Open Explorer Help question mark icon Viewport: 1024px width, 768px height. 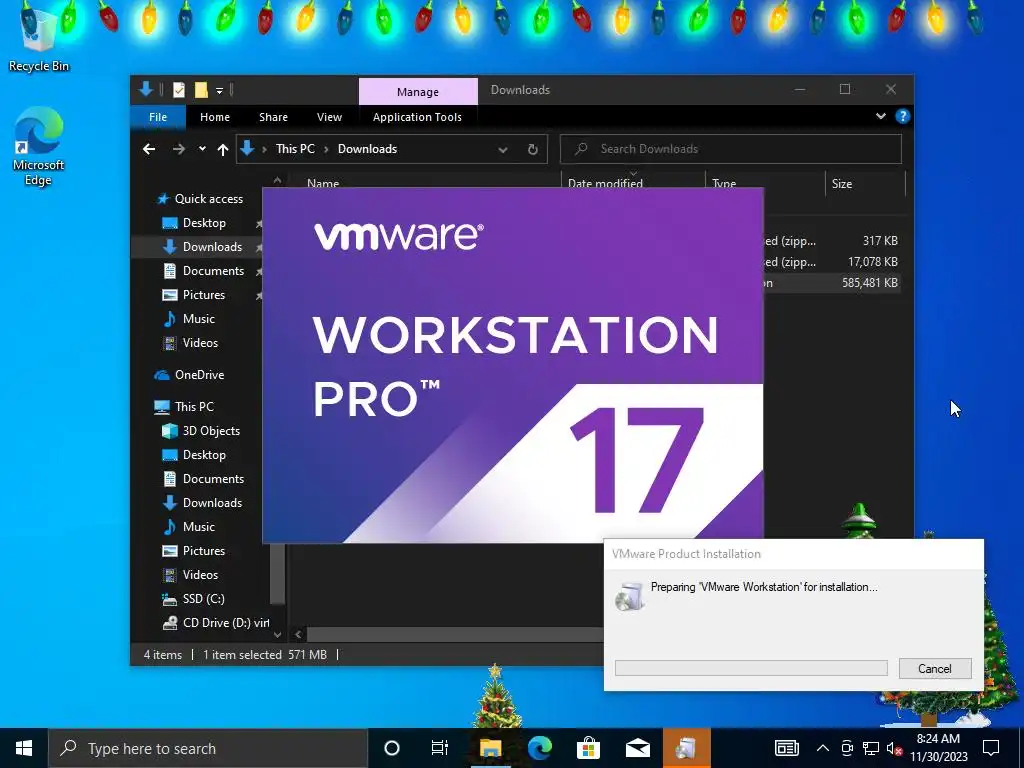pos(903,116)
